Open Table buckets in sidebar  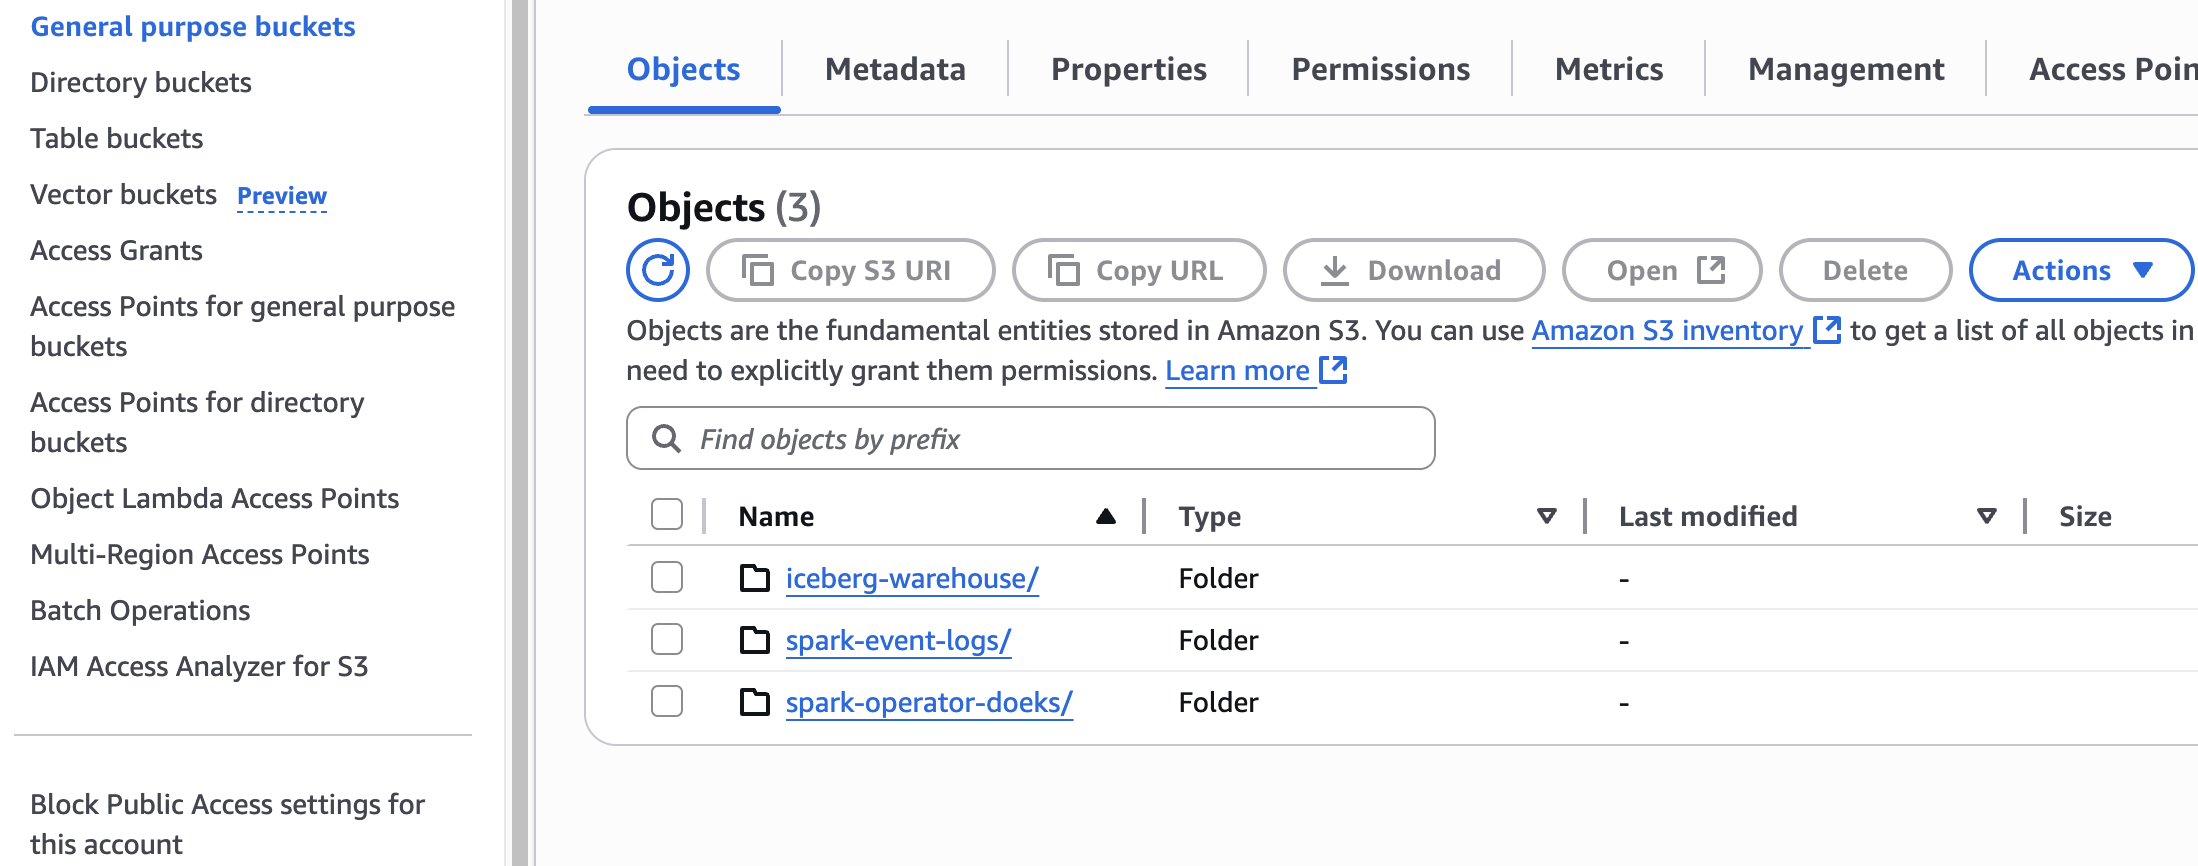pos(117,138)
